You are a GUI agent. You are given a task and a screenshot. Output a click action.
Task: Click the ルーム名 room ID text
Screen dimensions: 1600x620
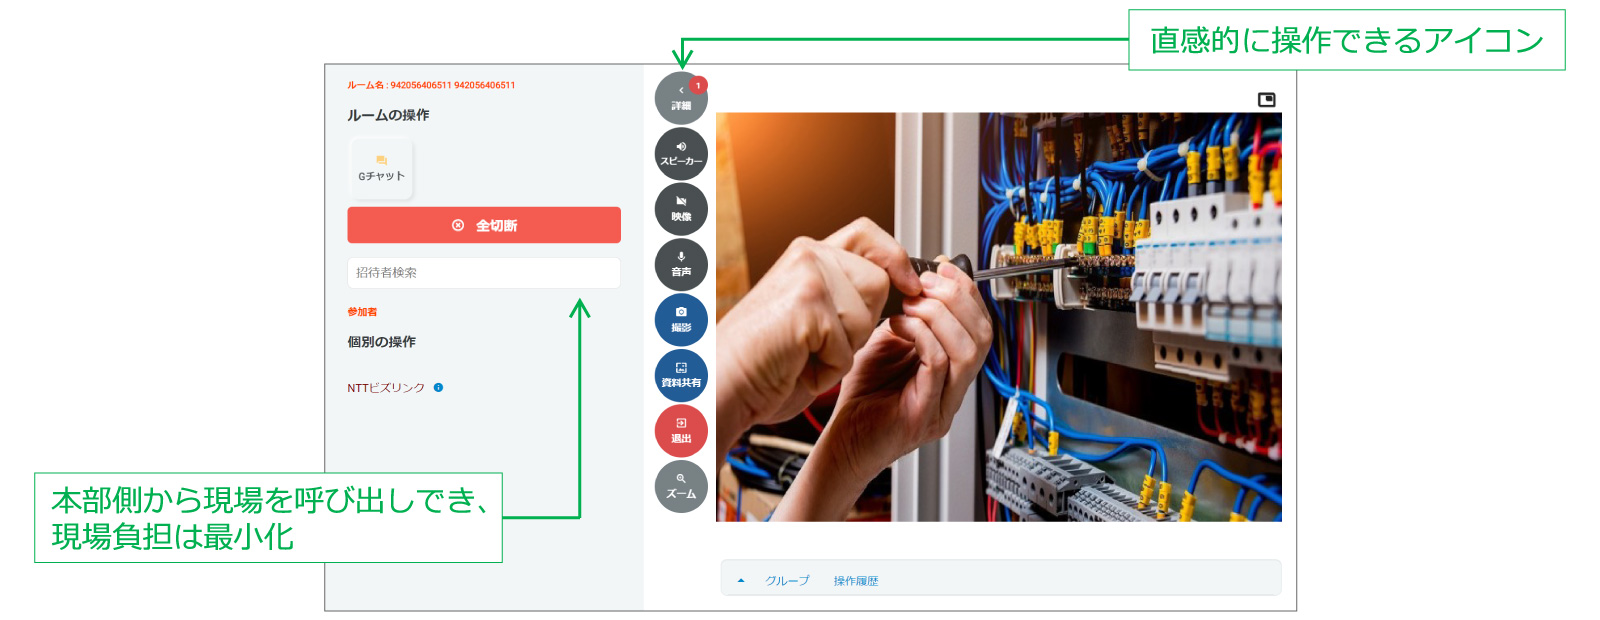point(431,85)
